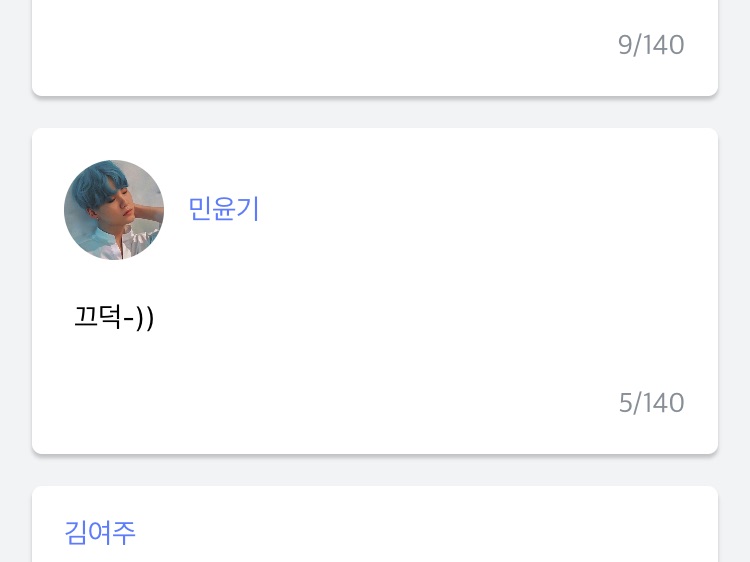Click the 9/140 character counter
The image size is (750, 562).
651,45
